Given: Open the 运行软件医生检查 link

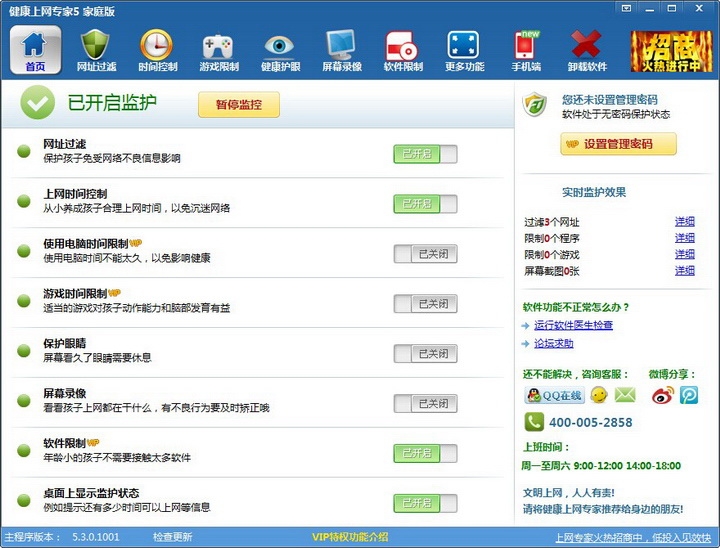Looking at the screenshot, I should [x=573, y=325].
